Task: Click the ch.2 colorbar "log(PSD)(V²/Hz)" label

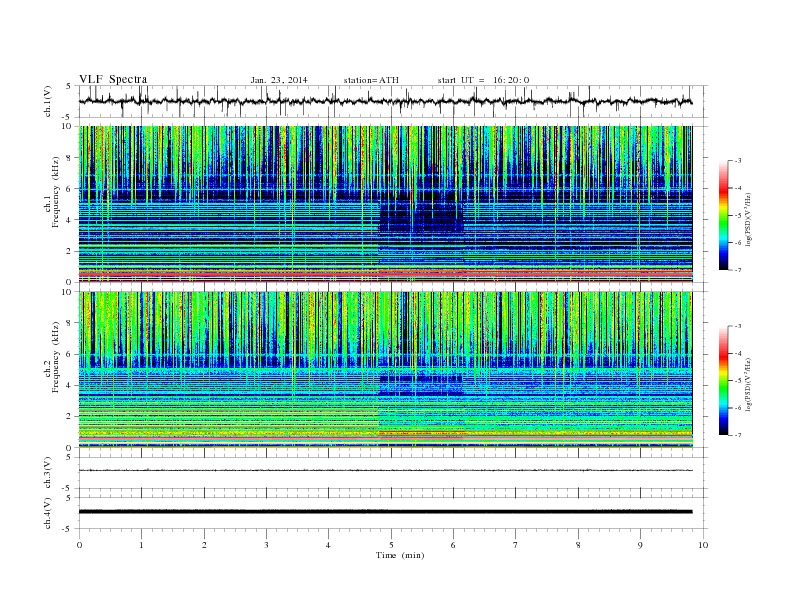Action: tap(749, 384)
